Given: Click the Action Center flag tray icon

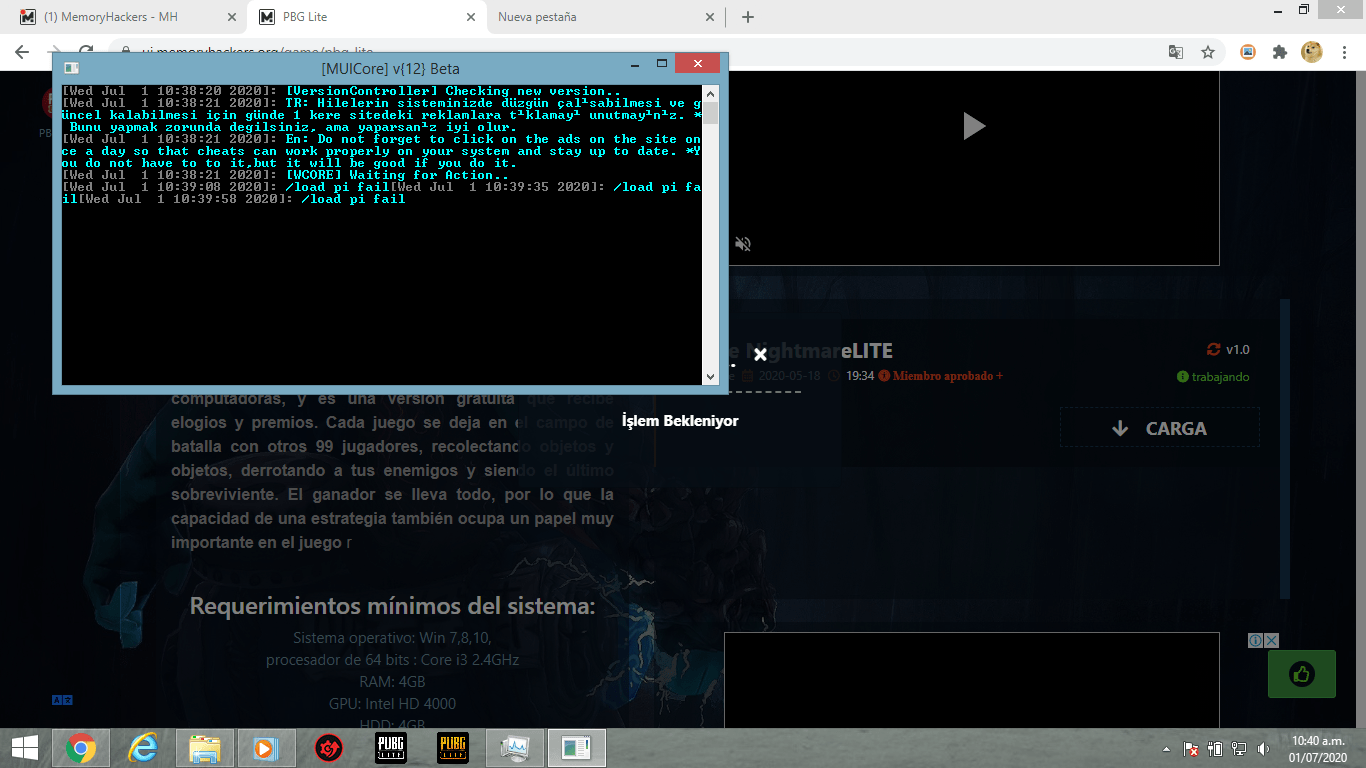Looking at the screenshot, I should pyautogui.click(x=1191, y=749).
